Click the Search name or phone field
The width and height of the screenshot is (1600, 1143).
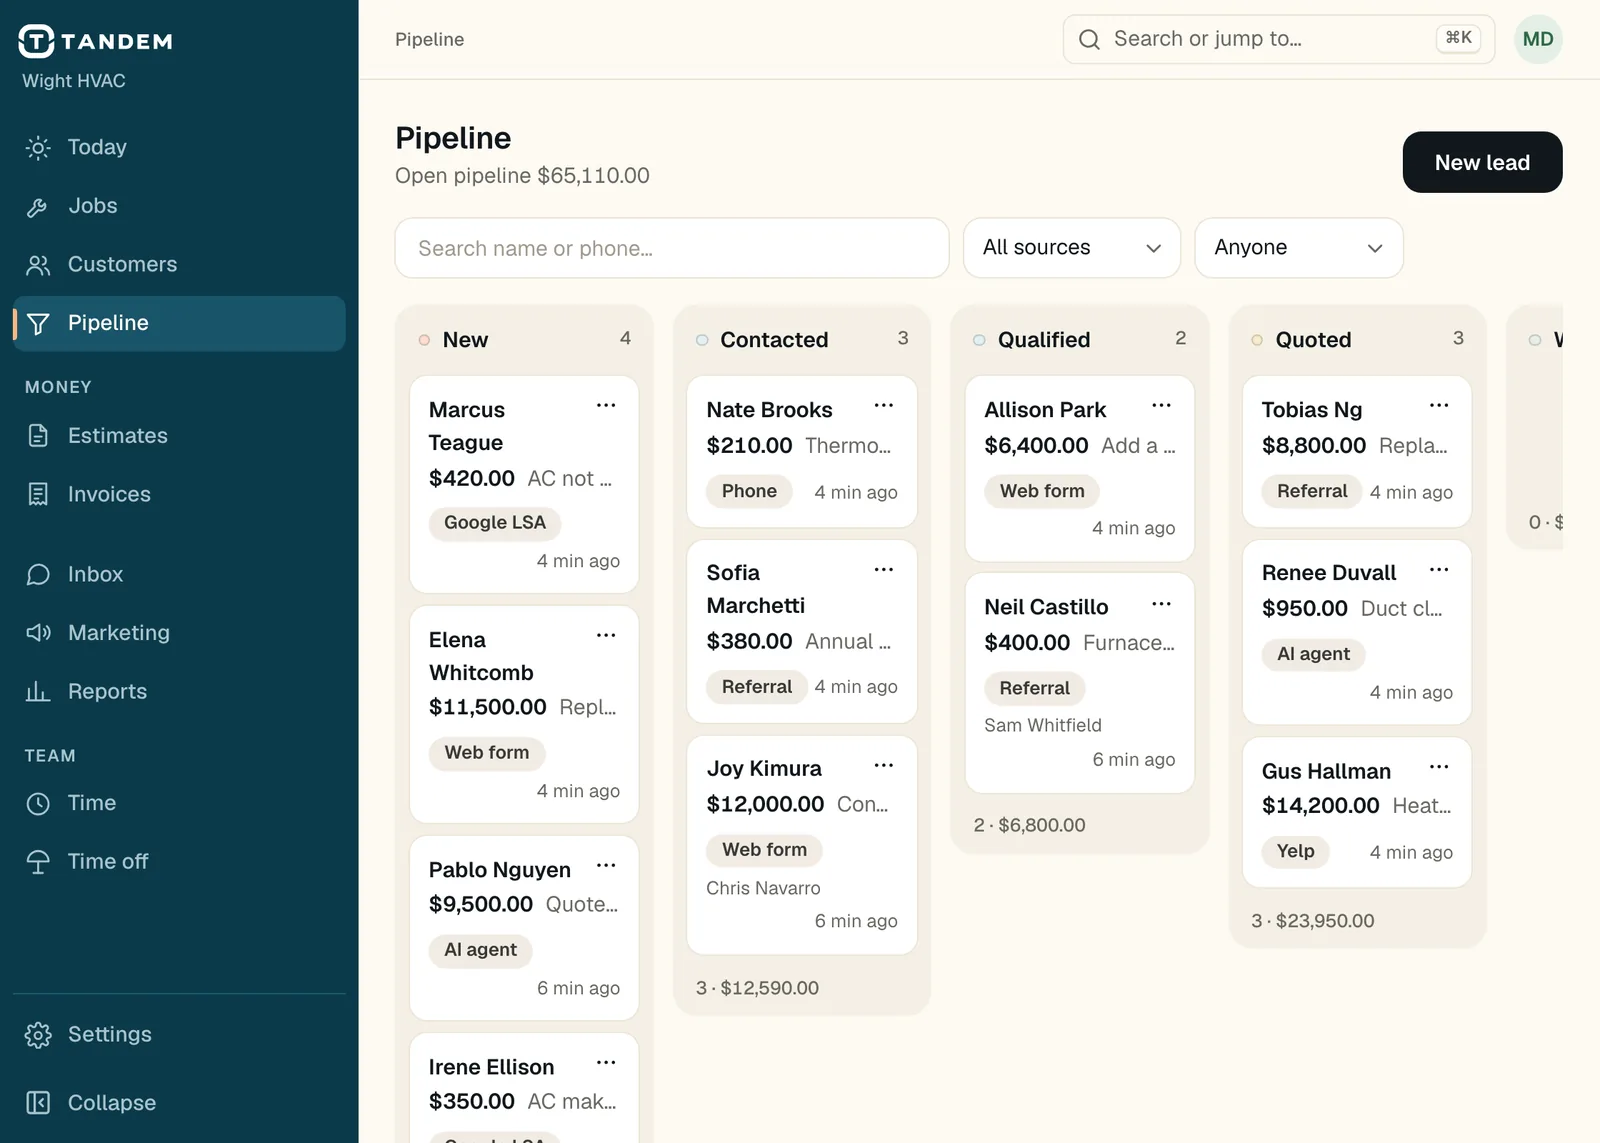coord(672,248)
